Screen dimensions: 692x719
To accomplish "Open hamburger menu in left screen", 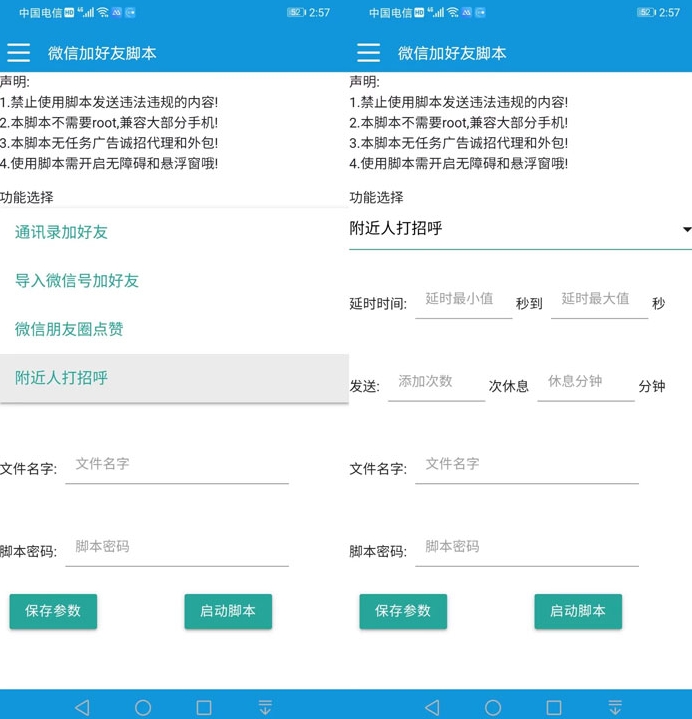I will [x=19, y=53].
